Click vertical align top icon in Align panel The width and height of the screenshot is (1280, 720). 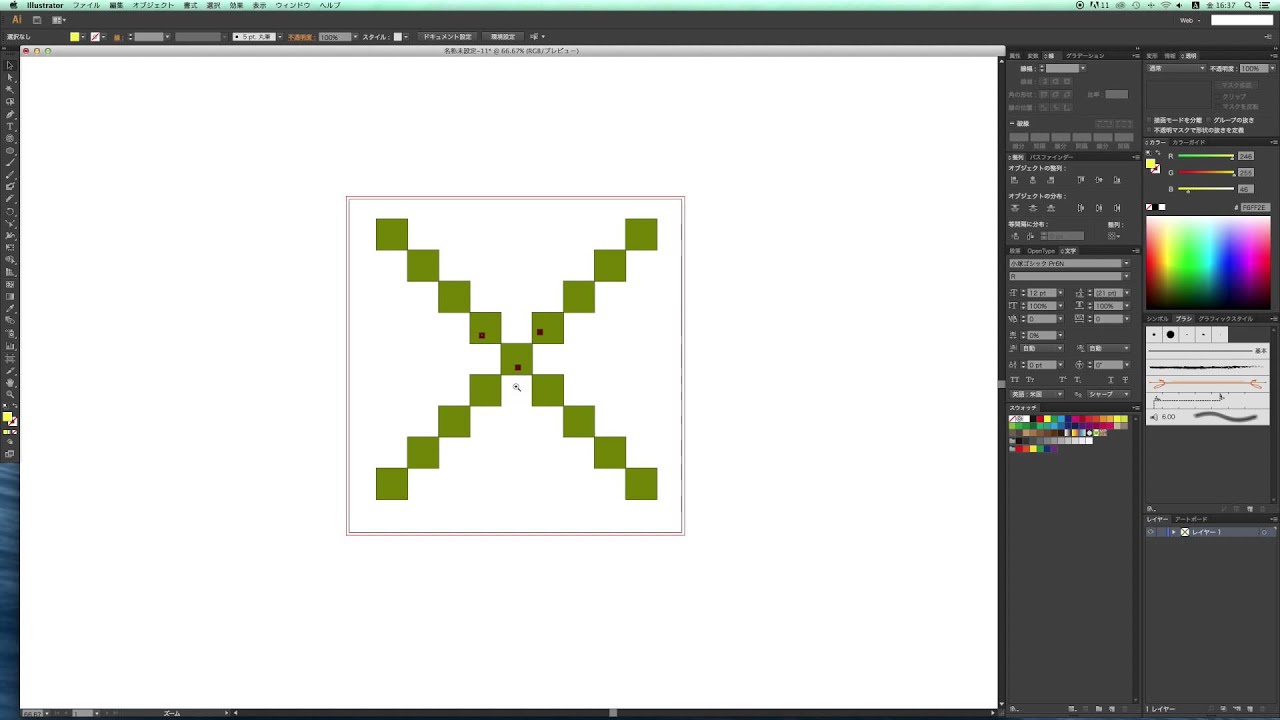click(1081, 180)
